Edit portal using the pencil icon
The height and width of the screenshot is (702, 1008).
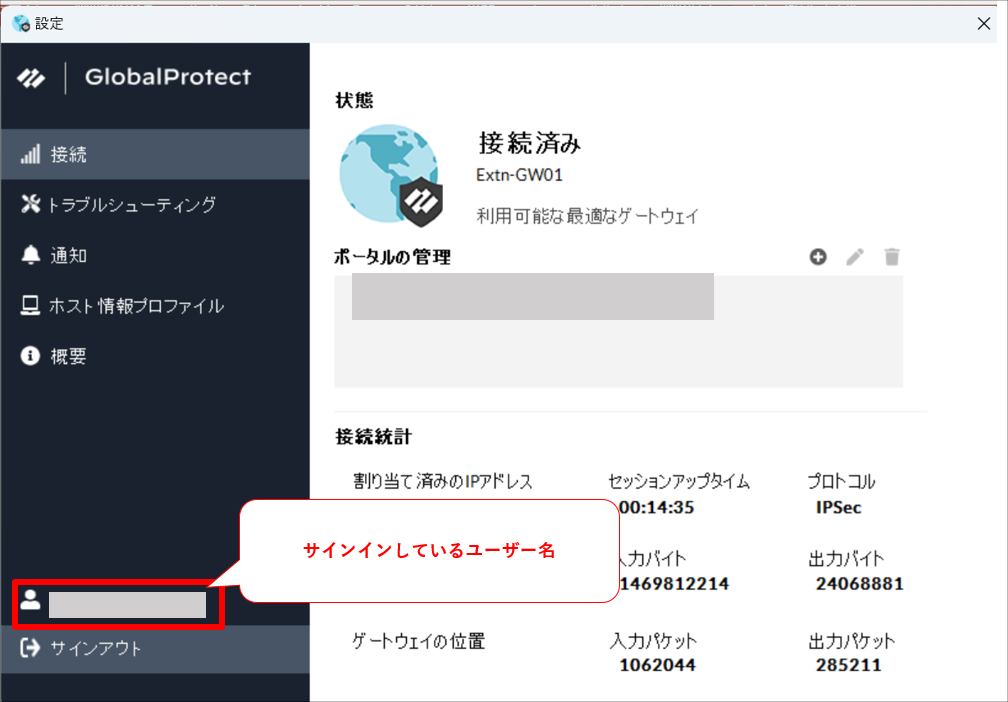click(x=854, y=257)
